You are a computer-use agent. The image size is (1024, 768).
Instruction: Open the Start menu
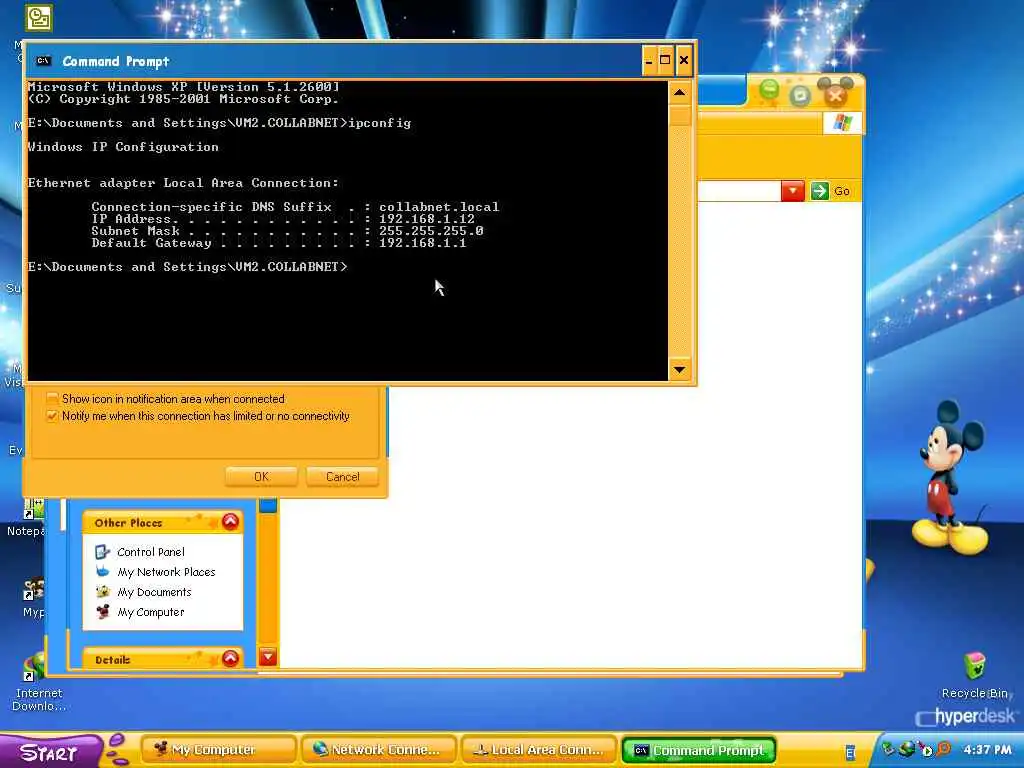click(50, 752)
